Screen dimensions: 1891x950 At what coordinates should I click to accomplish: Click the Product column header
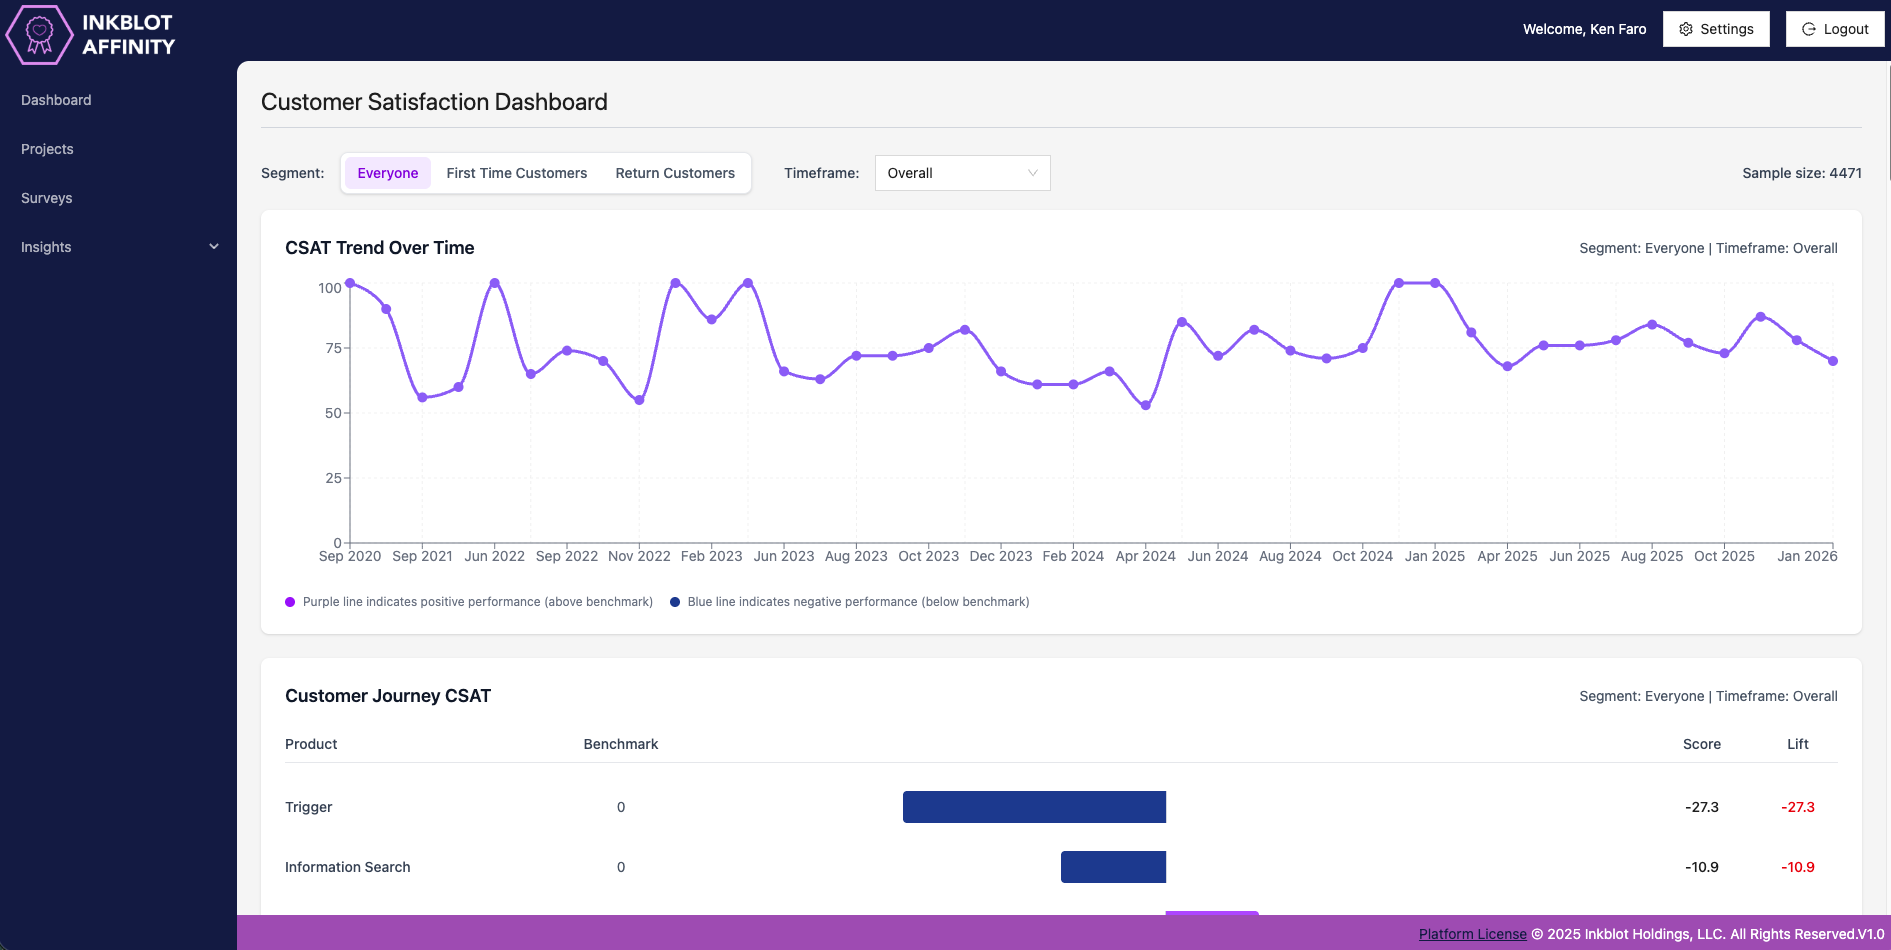click(311, 744)
